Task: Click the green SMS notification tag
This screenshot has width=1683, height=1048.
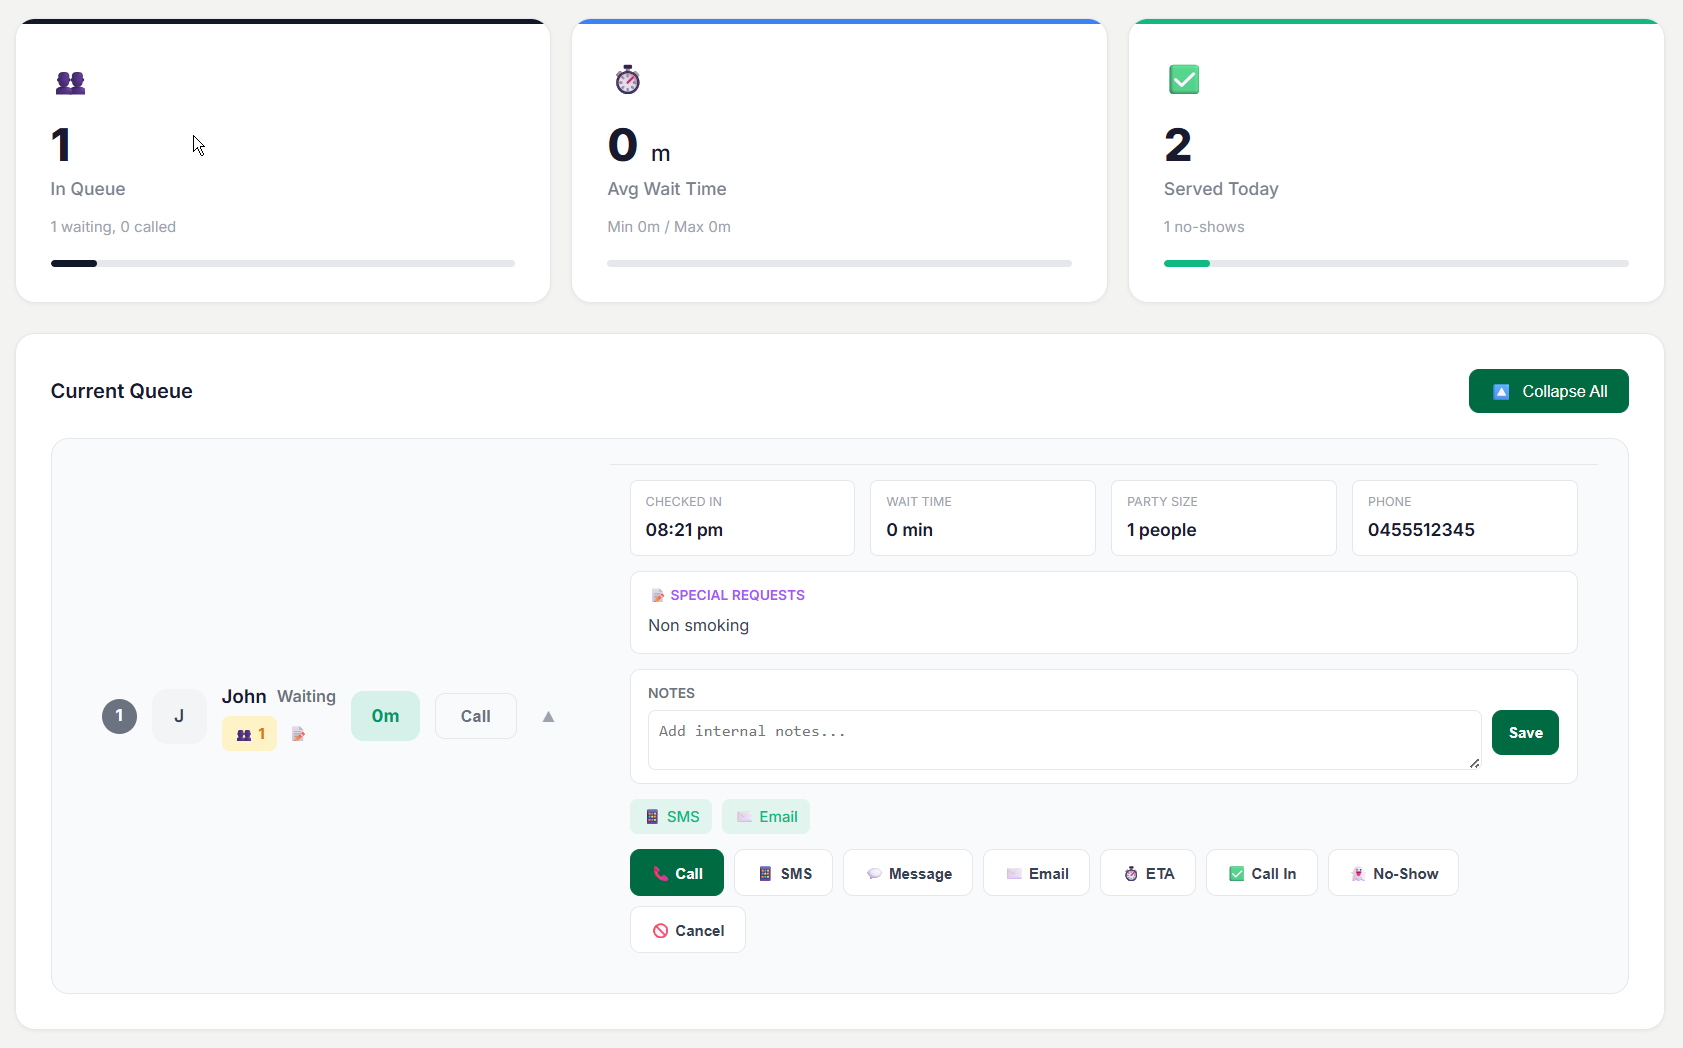Action: [x=671, y=817]
